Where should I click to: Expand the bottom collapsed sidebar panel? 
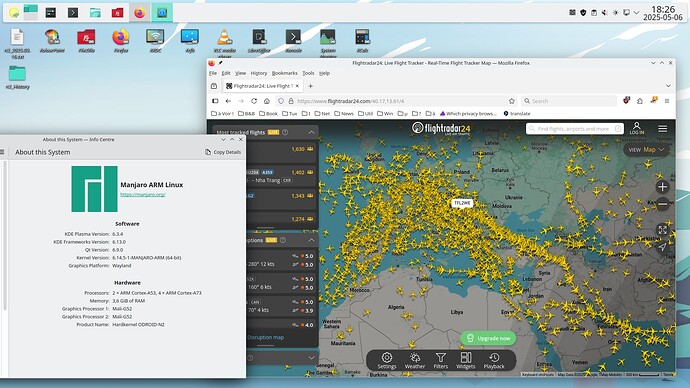click(x=311, y=358)
